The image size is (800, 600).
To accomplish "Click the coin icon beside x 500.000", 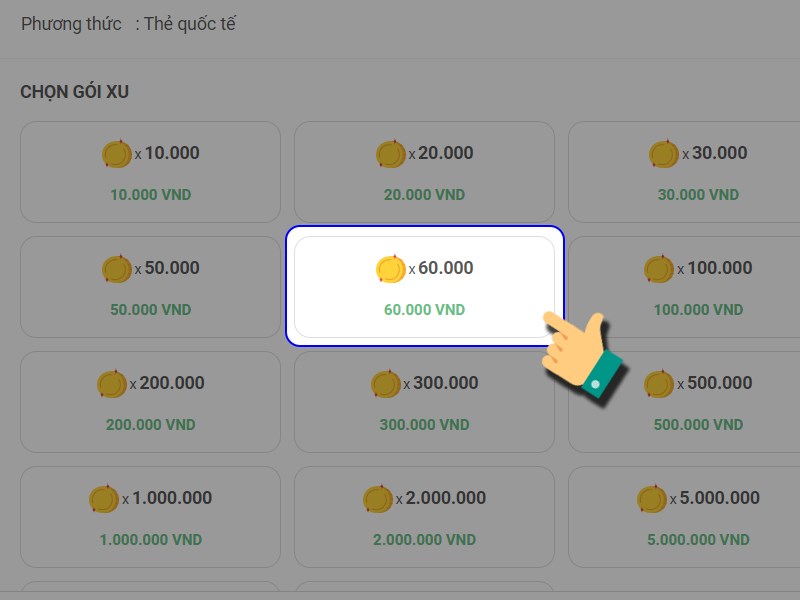I will coord(658,384).
